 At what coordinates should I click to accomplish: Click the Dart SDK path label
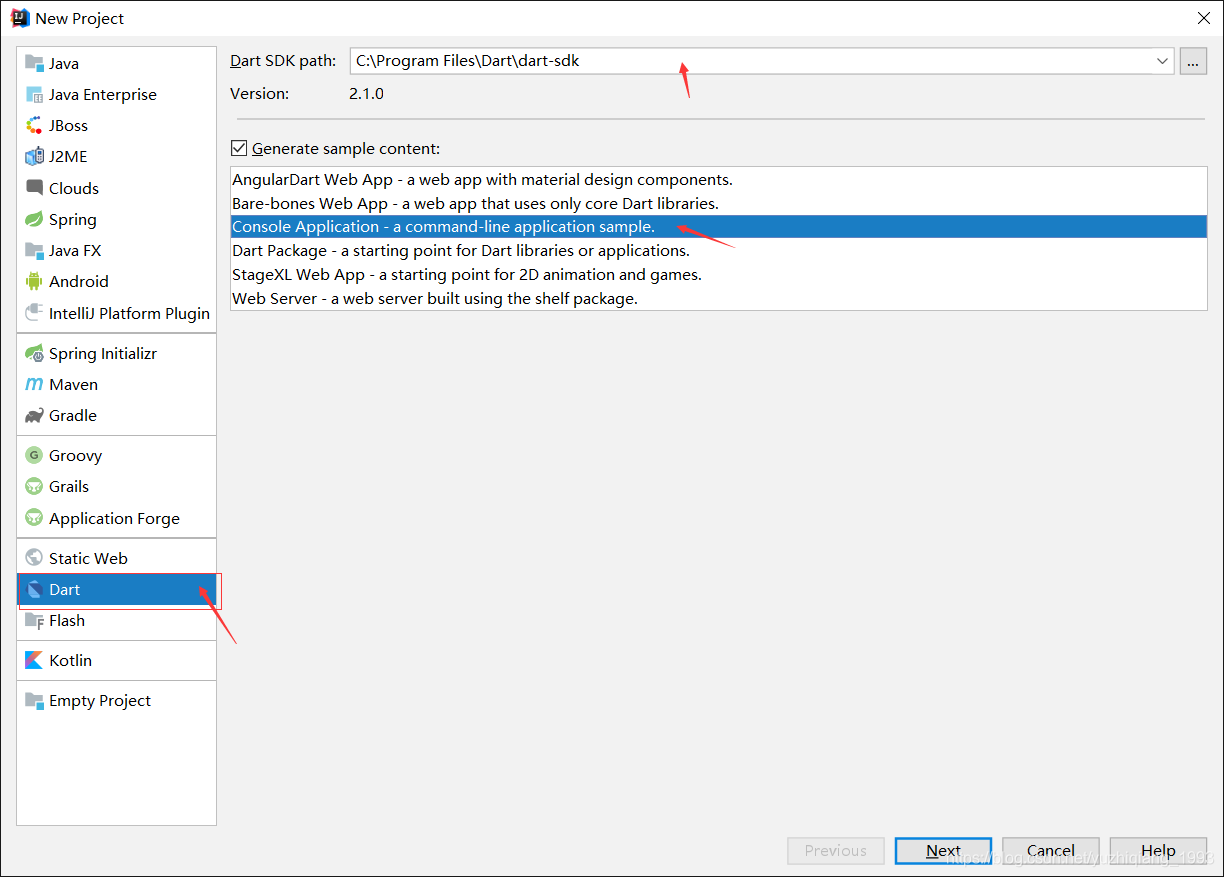point(283,61)
